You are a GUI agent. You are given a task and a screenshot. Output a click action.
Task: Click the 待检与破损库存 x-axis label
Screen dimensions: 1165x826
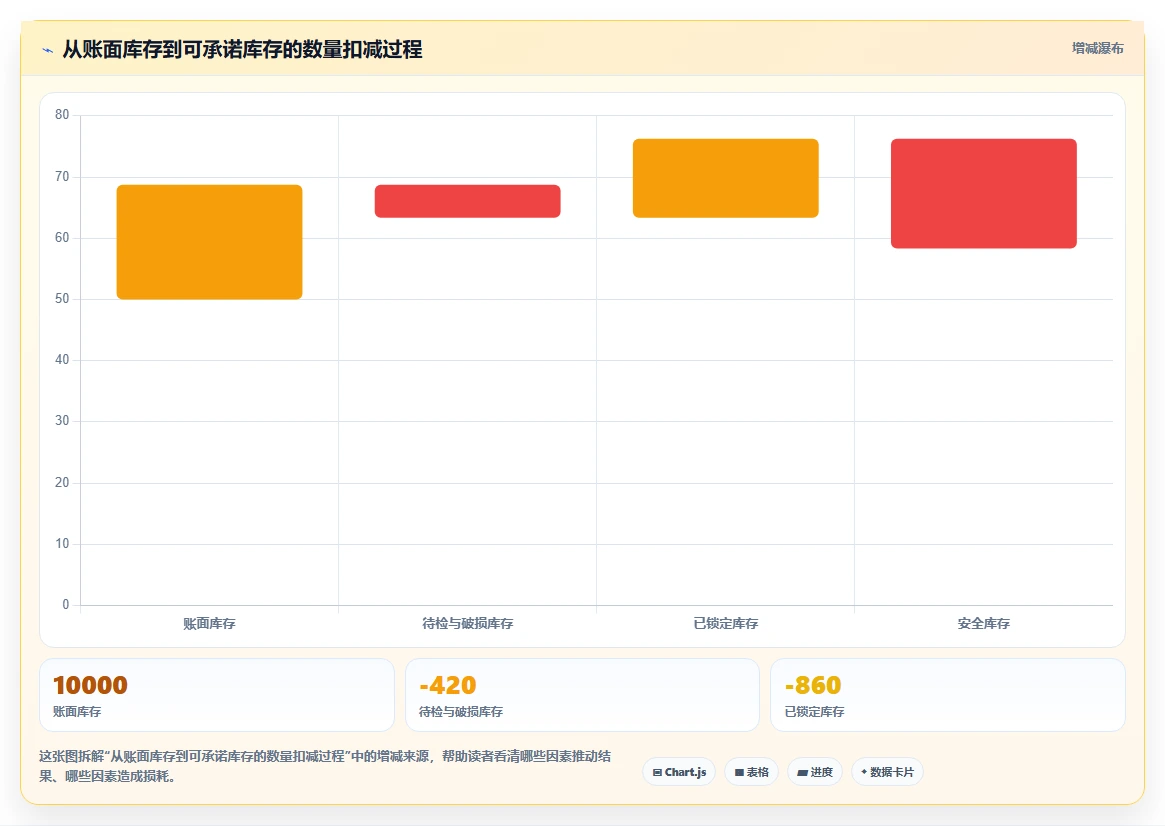467,623
